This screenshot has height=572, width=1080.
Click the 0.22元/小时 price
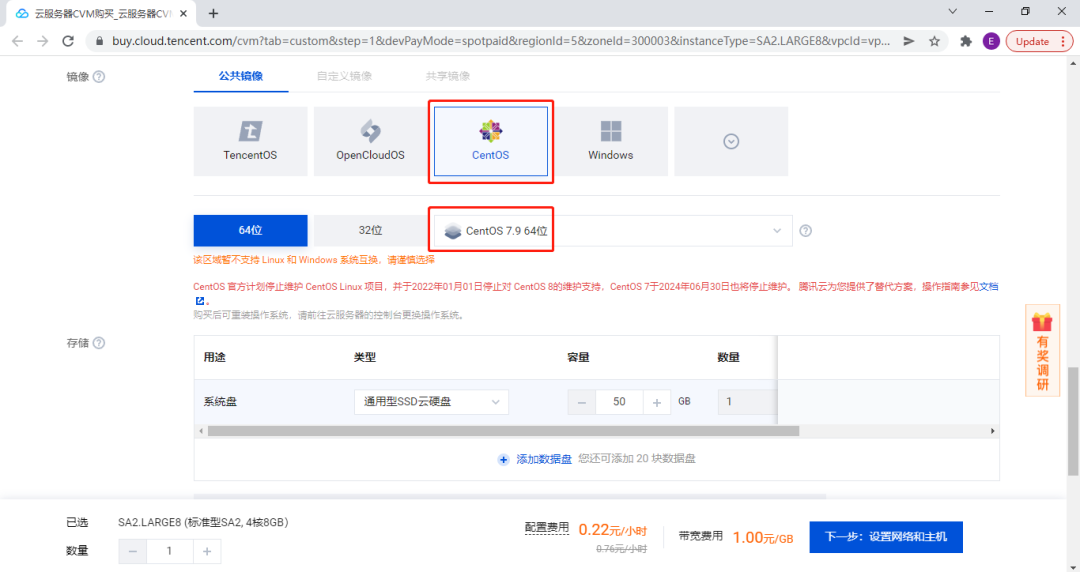tap(612, 530)
